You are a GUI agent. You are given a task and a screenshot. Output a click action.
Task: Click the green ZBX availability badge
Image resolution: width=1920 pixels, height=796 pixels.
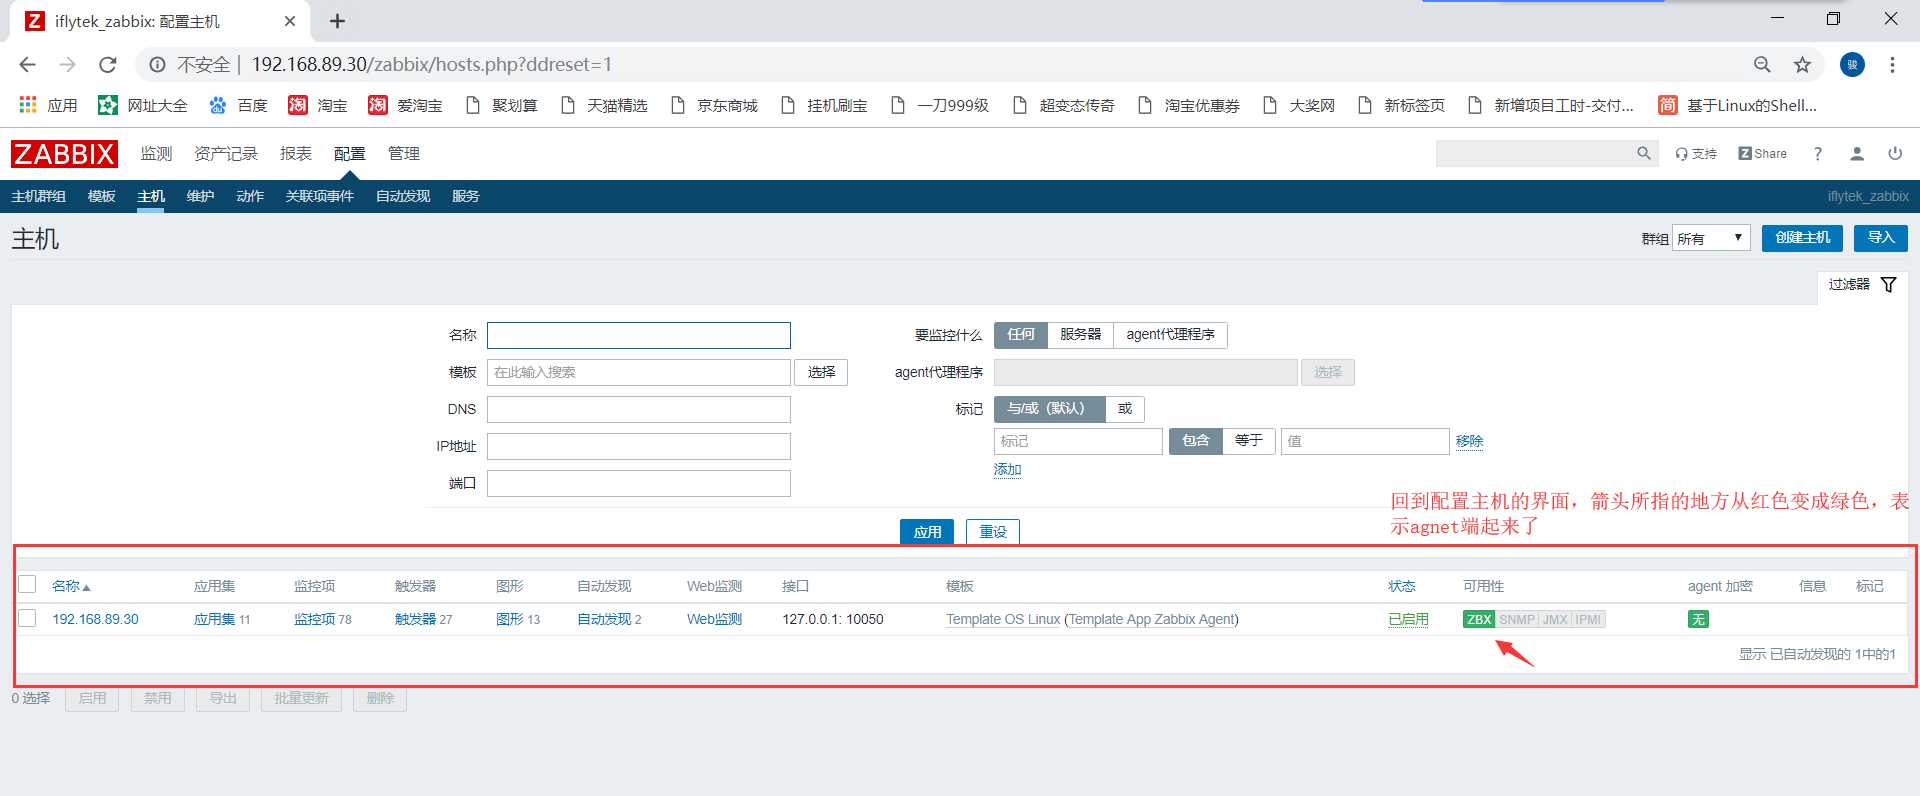pyautogui.click(x=1479, y=620)
